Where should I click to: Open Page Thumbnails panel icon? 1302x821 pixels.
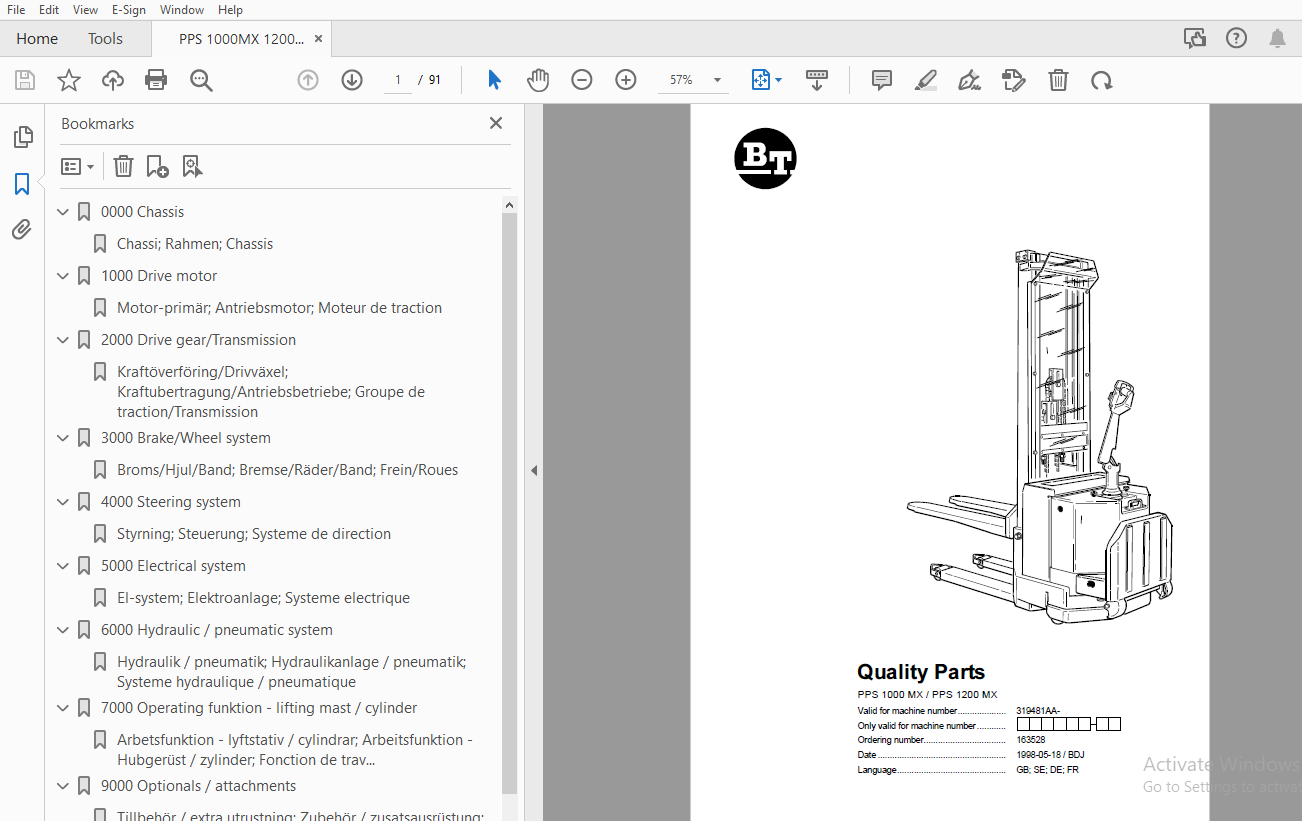pos(22,137)
